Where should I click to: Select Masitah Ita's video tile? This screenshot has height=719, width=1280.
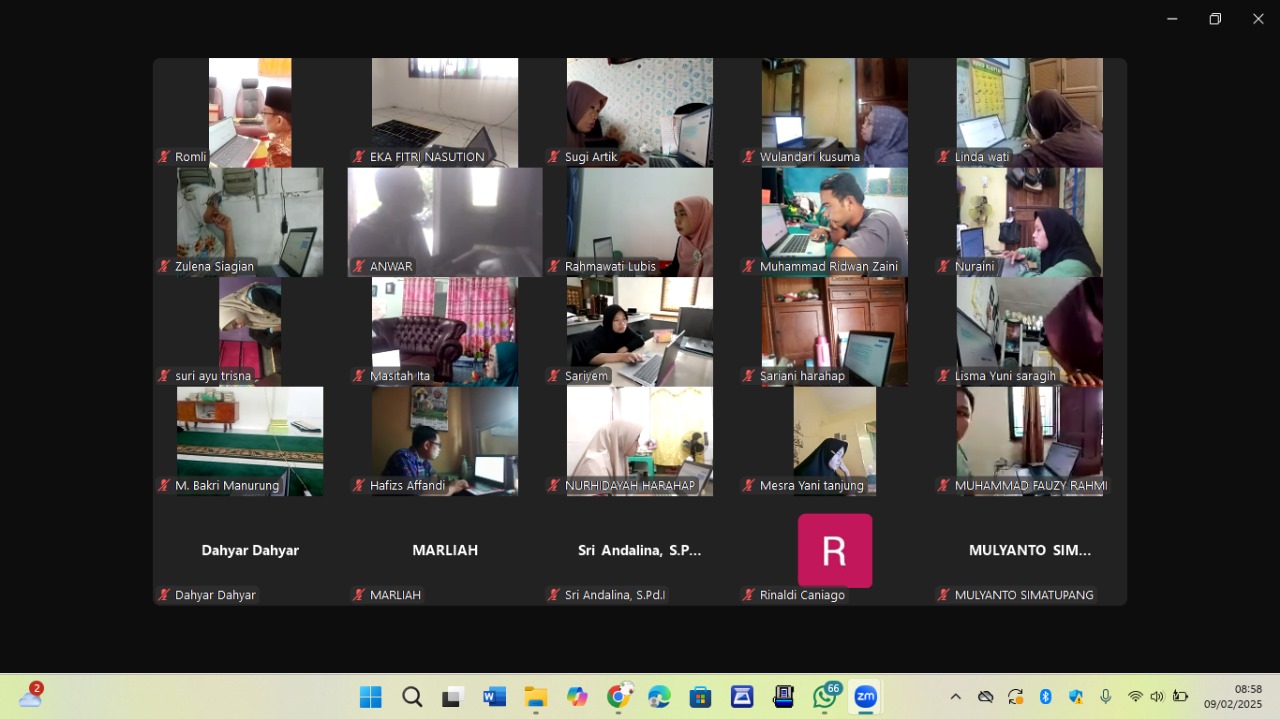[x=445, y=332]
